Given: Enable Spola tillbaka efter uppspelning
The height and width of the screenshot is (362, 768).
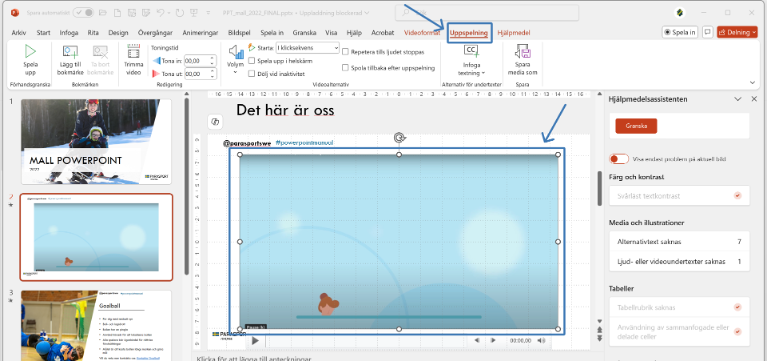Looking at the screenshot, I should tap(346, 68).
